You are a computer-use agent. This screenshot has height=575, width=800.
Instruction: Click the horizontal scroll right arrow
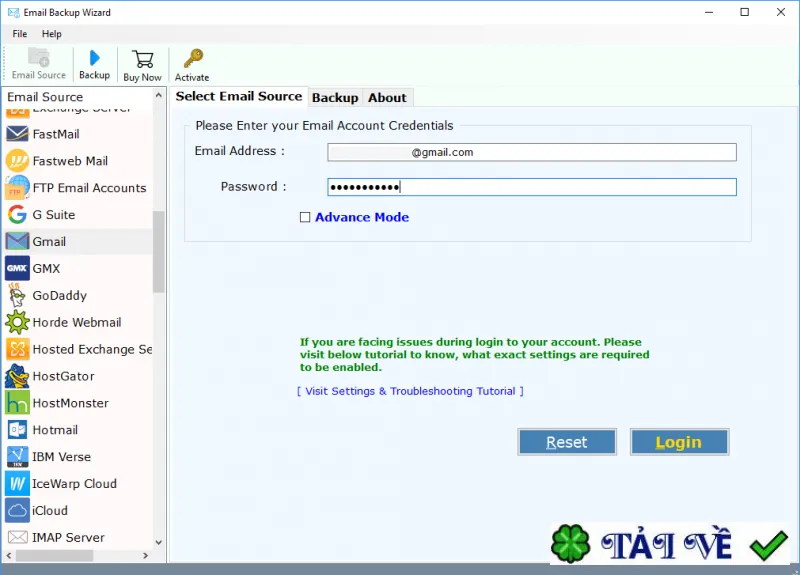pos(146,556)
